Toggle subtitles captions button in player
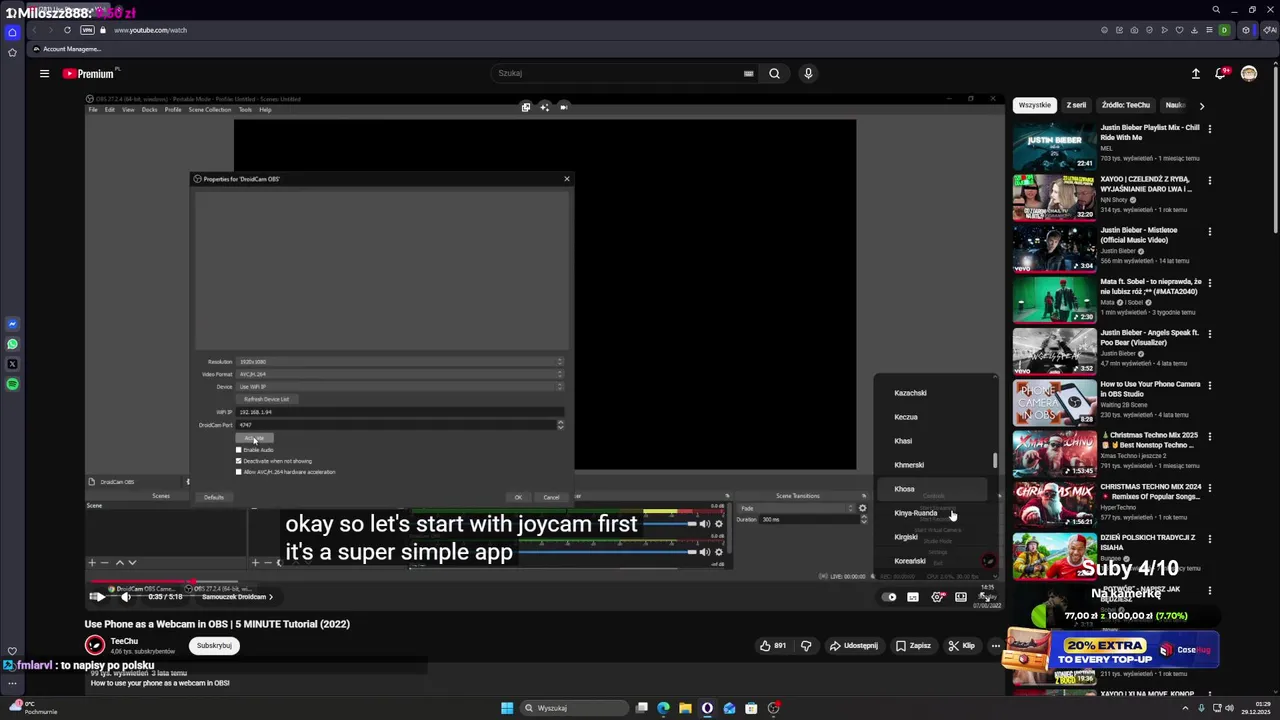This screenshot has height=720, width=1280. (x=913, y=597)
